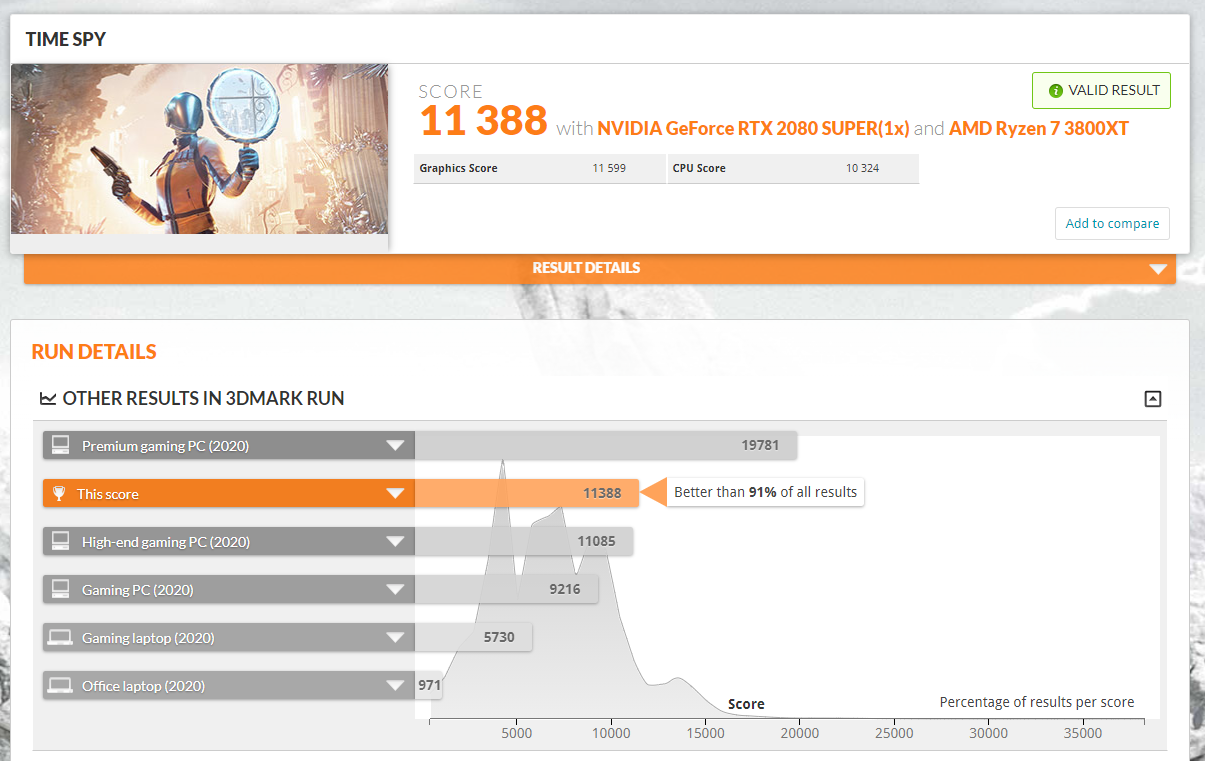1205x761 pixels.
Task: Click the Add to compare button
Action: 1112,224
